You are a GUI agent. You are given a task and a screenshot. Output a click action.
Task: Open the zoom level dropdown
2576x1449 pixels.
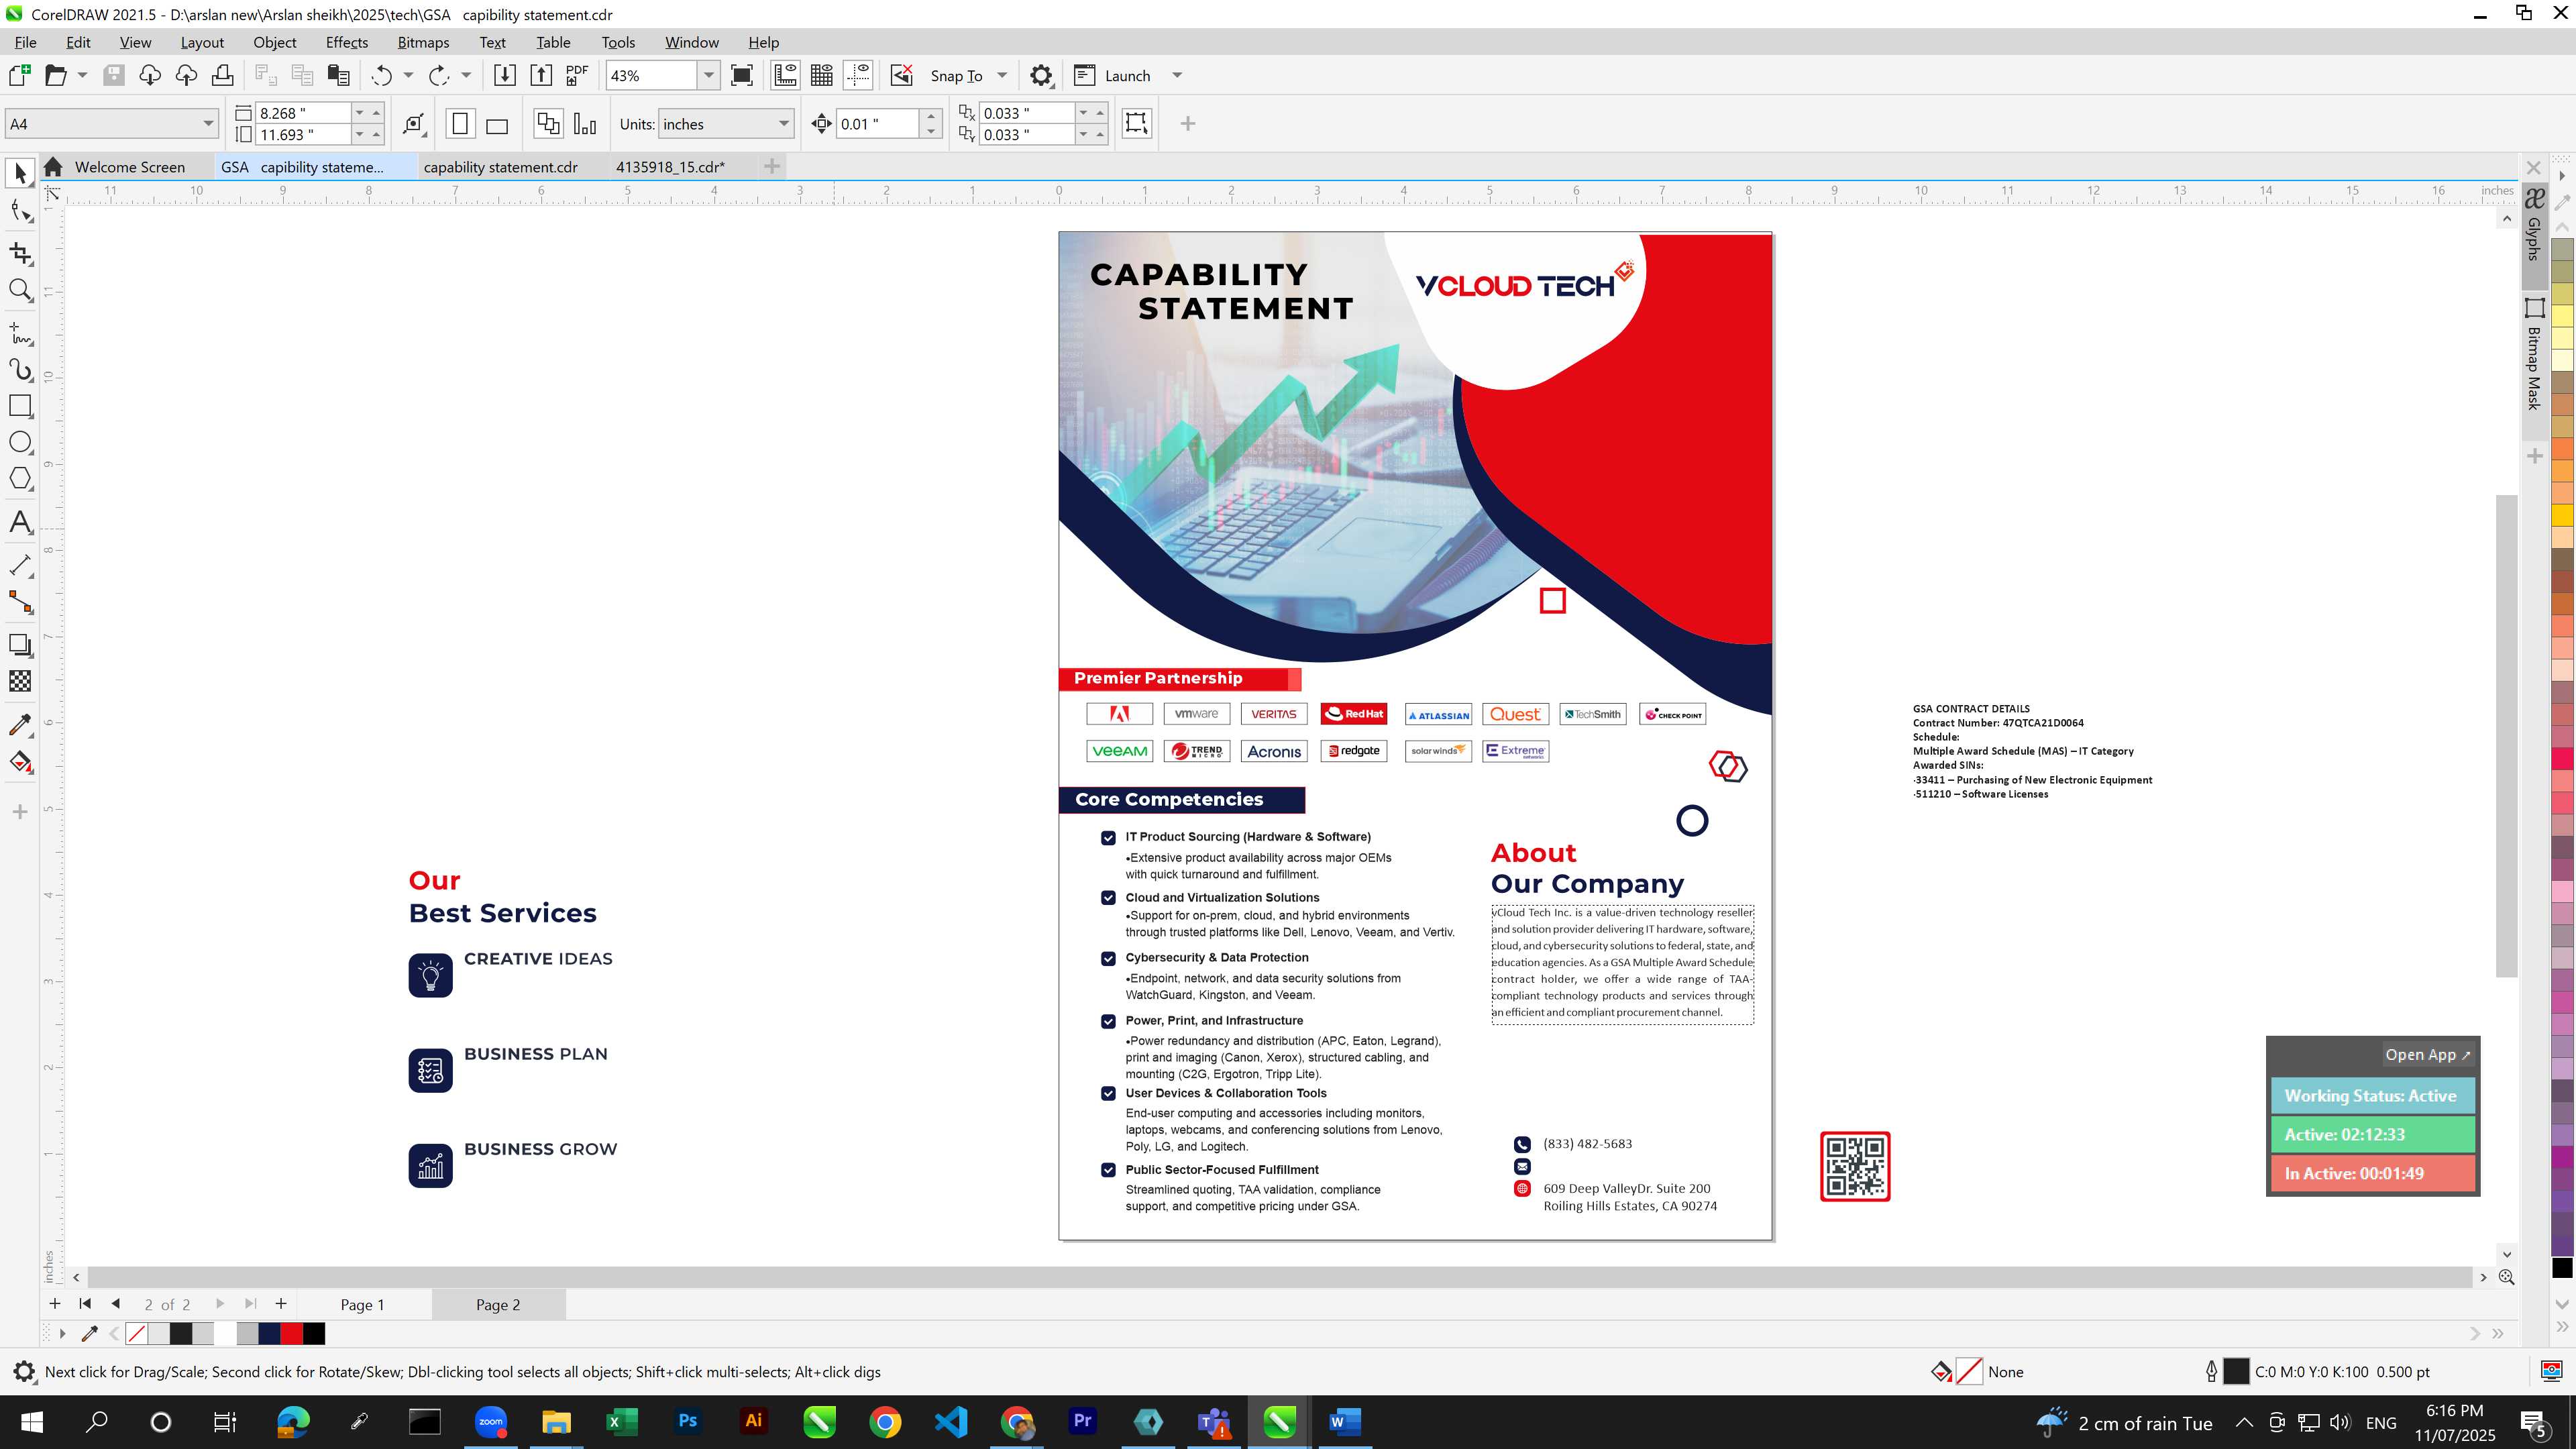click(708, 75)
